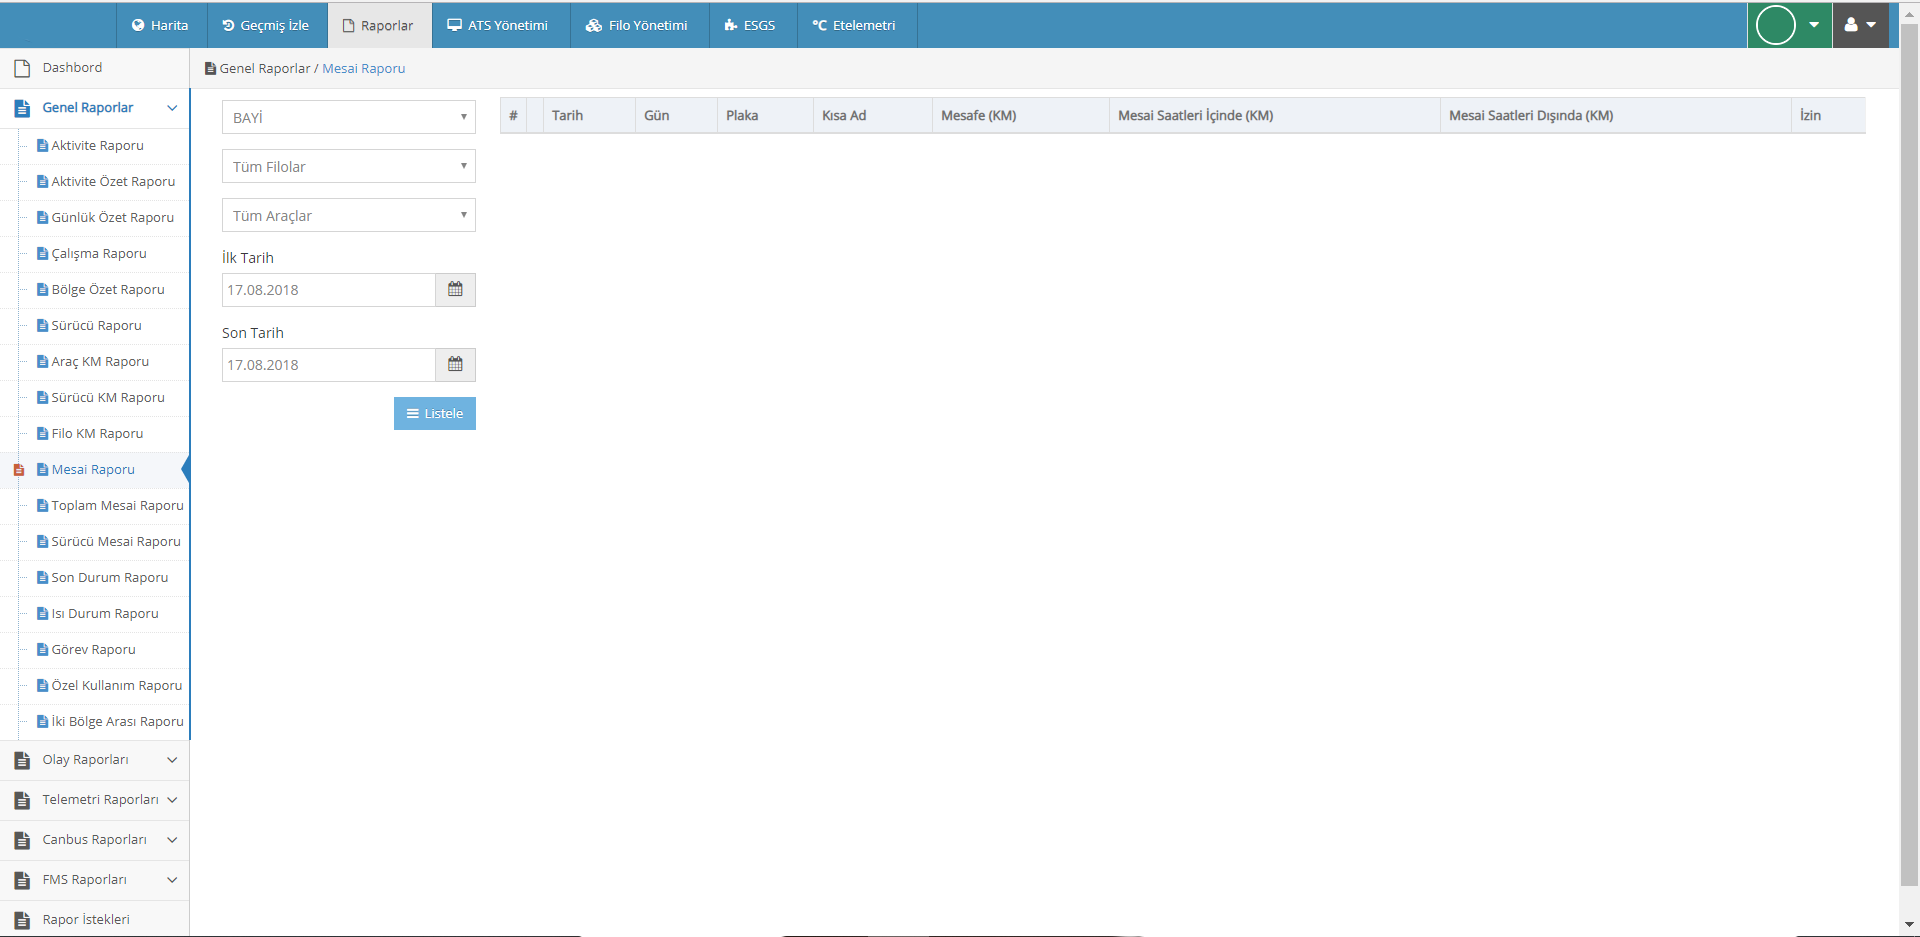Open Son Durum Raporu
This screenshot has width=1920, height=937.
tap(109, 577)
